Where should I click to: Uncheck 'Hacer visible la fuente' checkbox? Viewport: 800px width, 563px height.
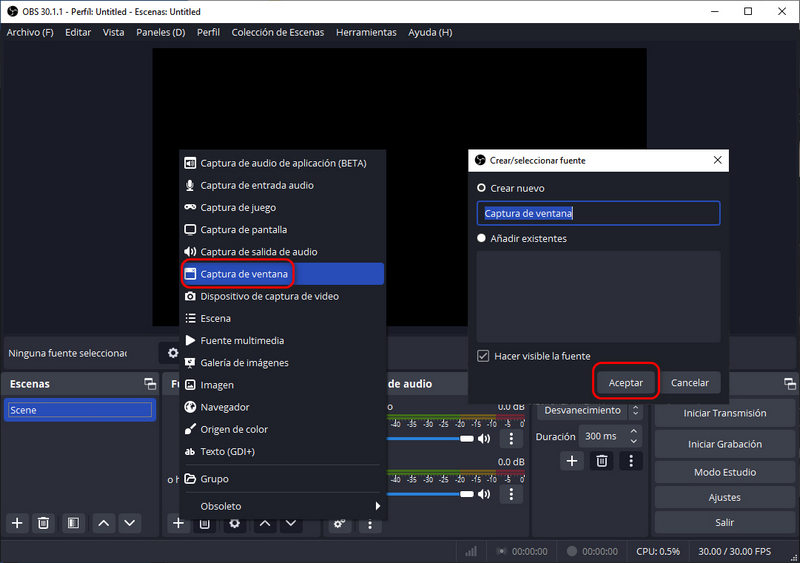[x=483, y=356]
